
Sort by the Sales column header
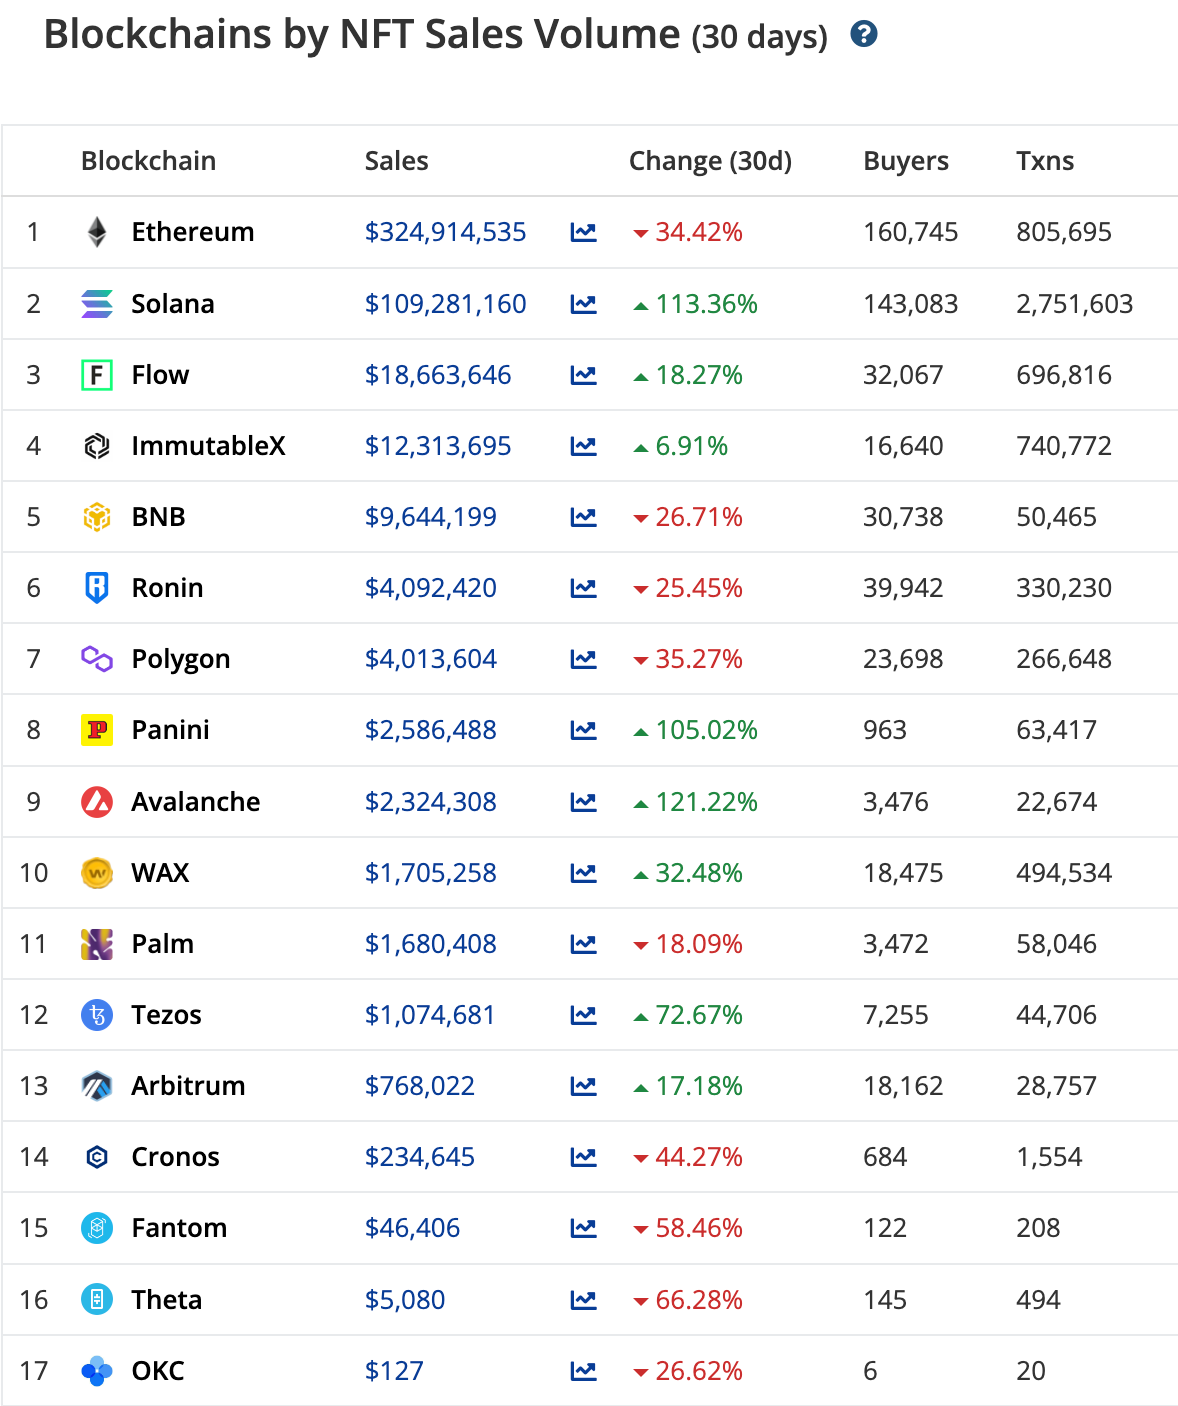[x=397, y=161]
